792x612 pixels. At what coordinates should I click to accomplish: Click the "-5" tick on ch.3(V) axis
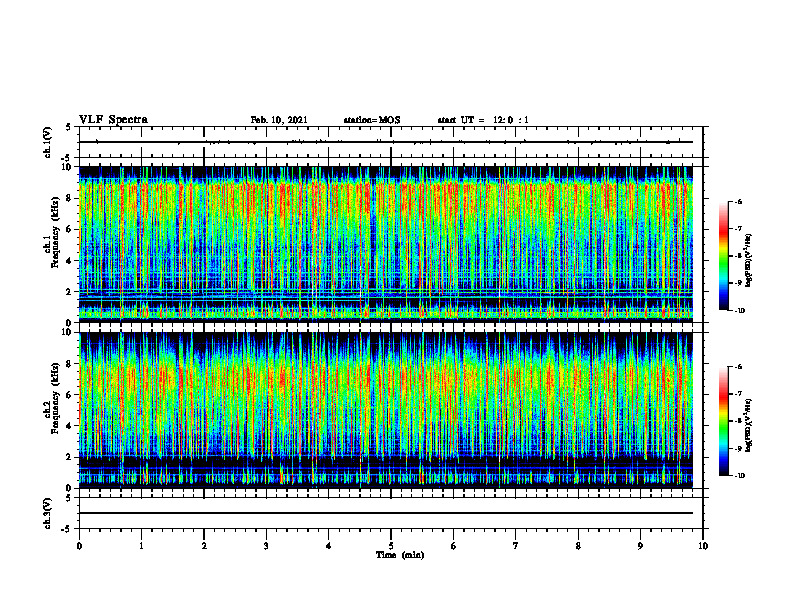pos(67,529)
